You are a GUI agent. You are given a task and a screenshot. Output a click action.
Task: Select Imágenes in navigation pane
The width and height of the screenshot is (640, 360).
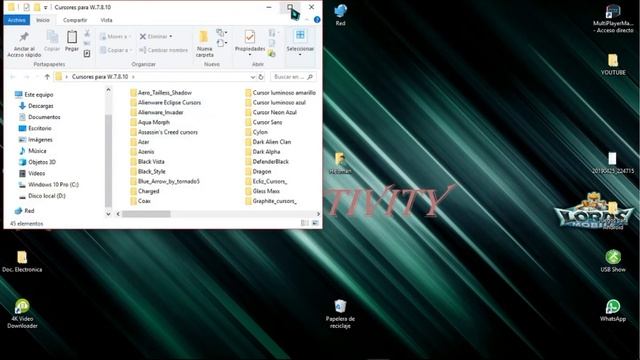click(x=36, y=140)
